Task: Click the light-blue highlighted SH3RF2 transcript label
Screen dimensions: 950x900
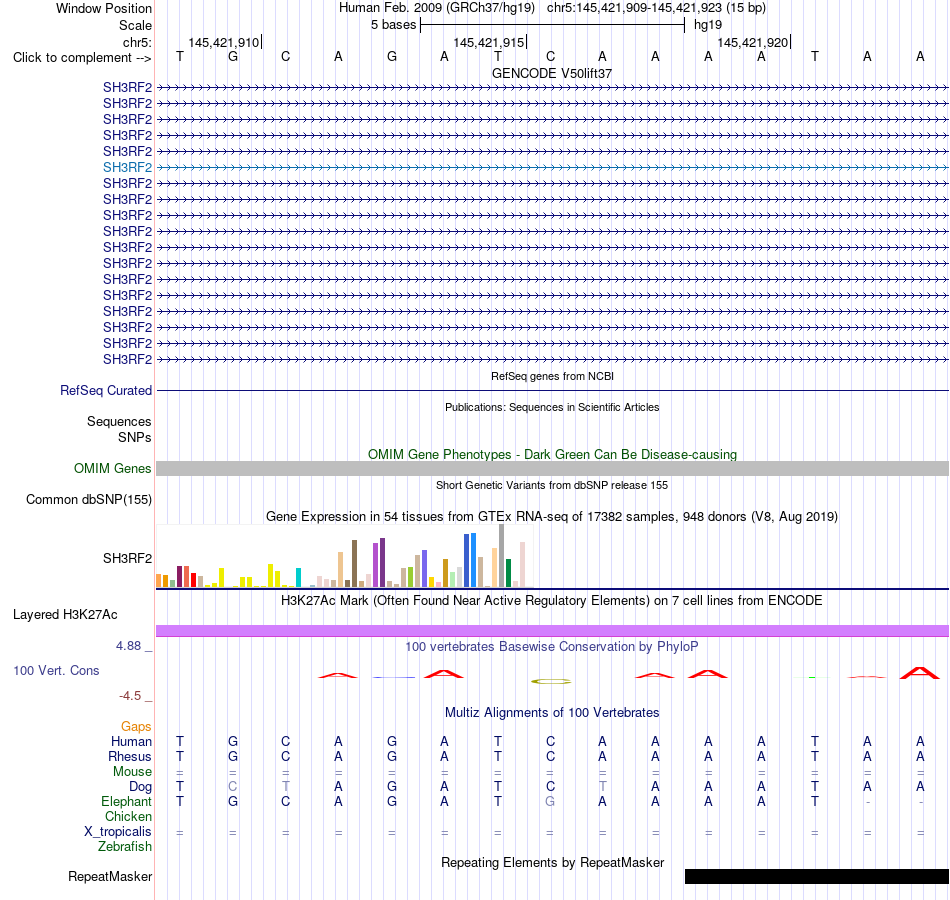Action: pyautogui.click(x=127, y=167)
